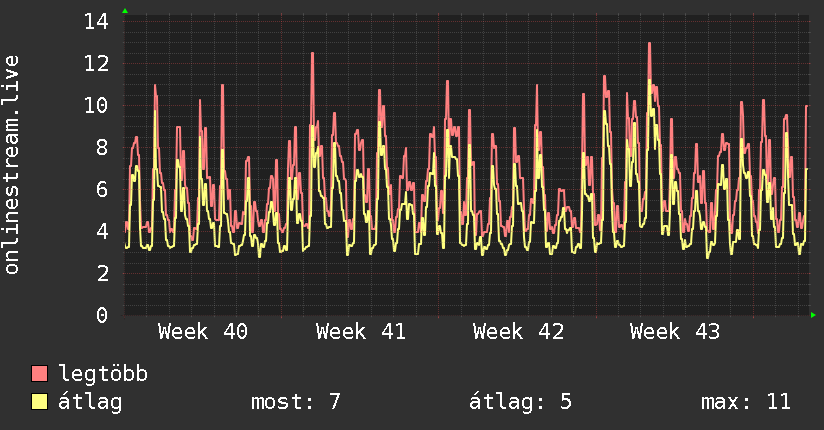Viewport: 824px width, 430px height.
Task: Click the Week 41 axis label
Action: coord(360,332)
